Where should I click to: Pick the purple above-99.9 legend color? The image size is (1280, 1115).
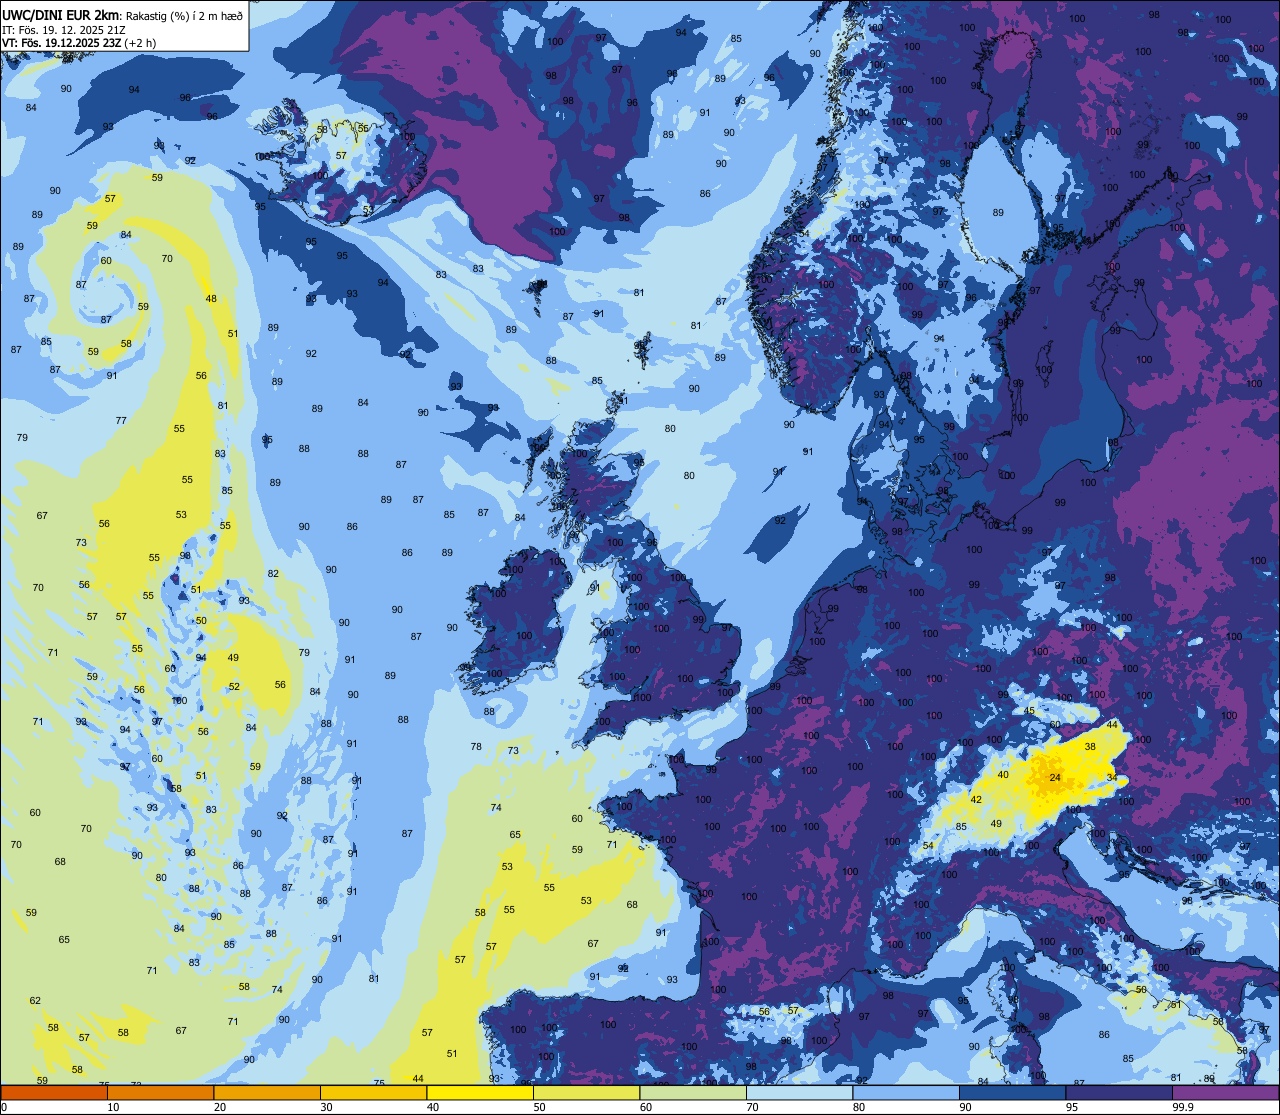(x=1225, y=1093)
